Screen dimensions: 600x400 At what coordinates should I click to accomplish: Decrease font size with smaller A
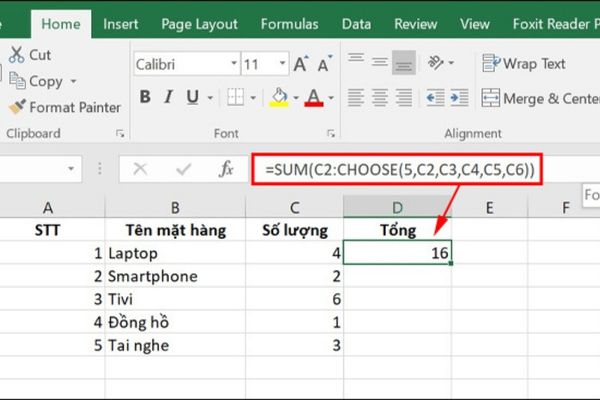pos(325,64)
